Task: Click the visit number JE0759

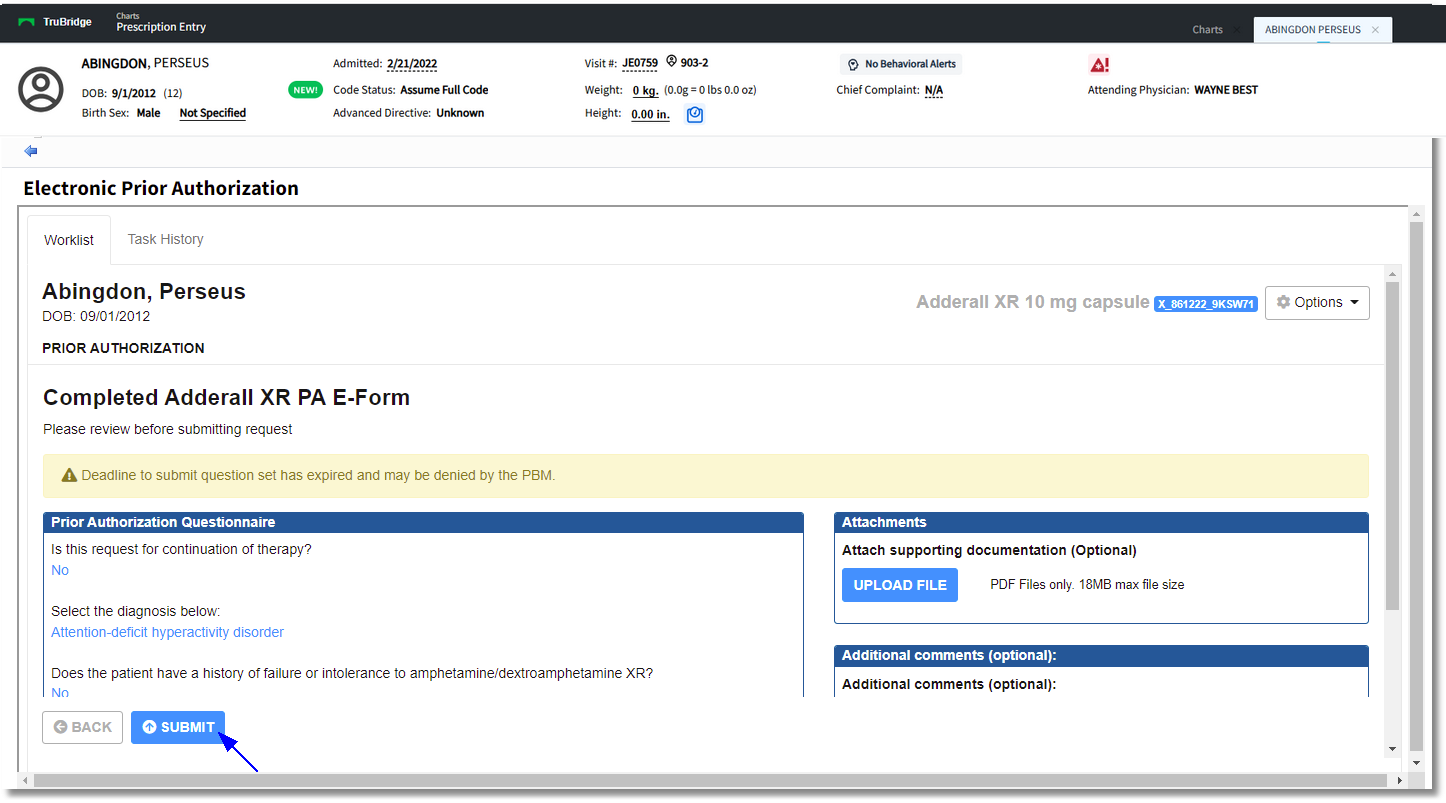Action: tap(640, 63)
